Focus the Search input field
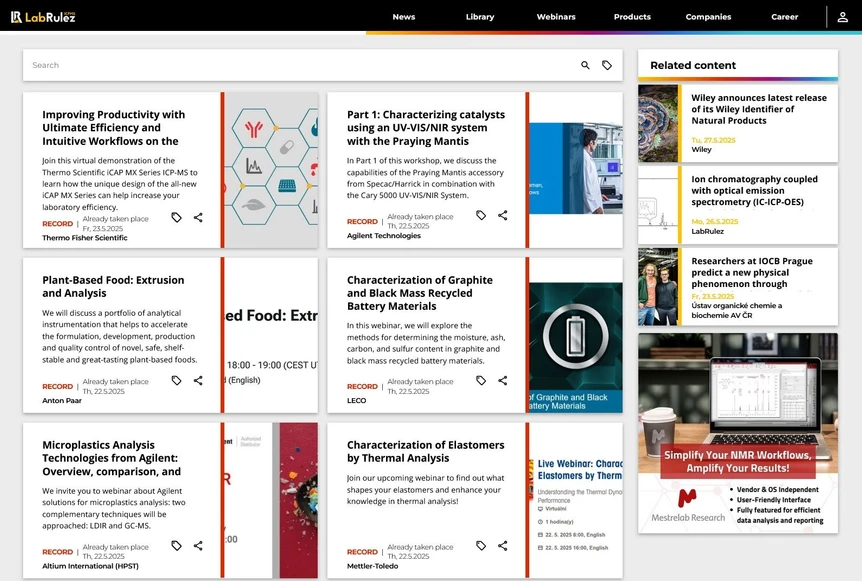 [302, 65]
